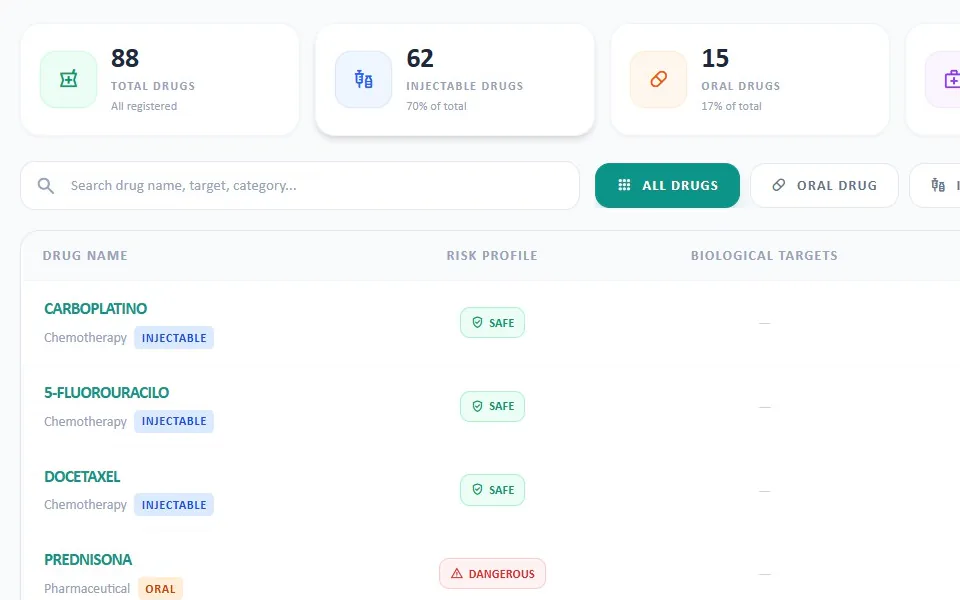Click the Injectable tag under Docetaxel
Screen dimensions: 960x600
coord(174,505)
